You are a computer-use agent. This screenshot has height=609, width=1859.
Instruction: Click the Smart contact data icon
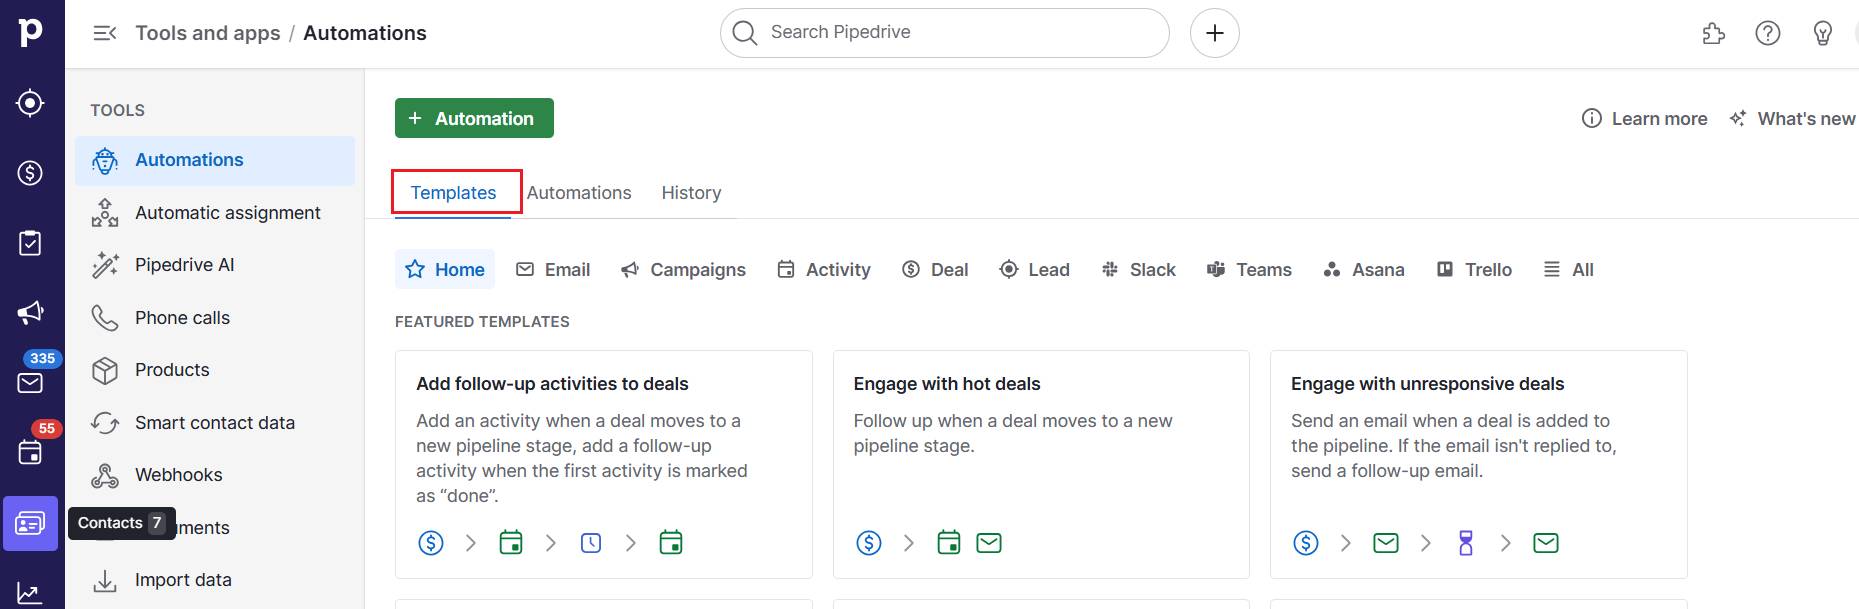click(x=105, y=422)
